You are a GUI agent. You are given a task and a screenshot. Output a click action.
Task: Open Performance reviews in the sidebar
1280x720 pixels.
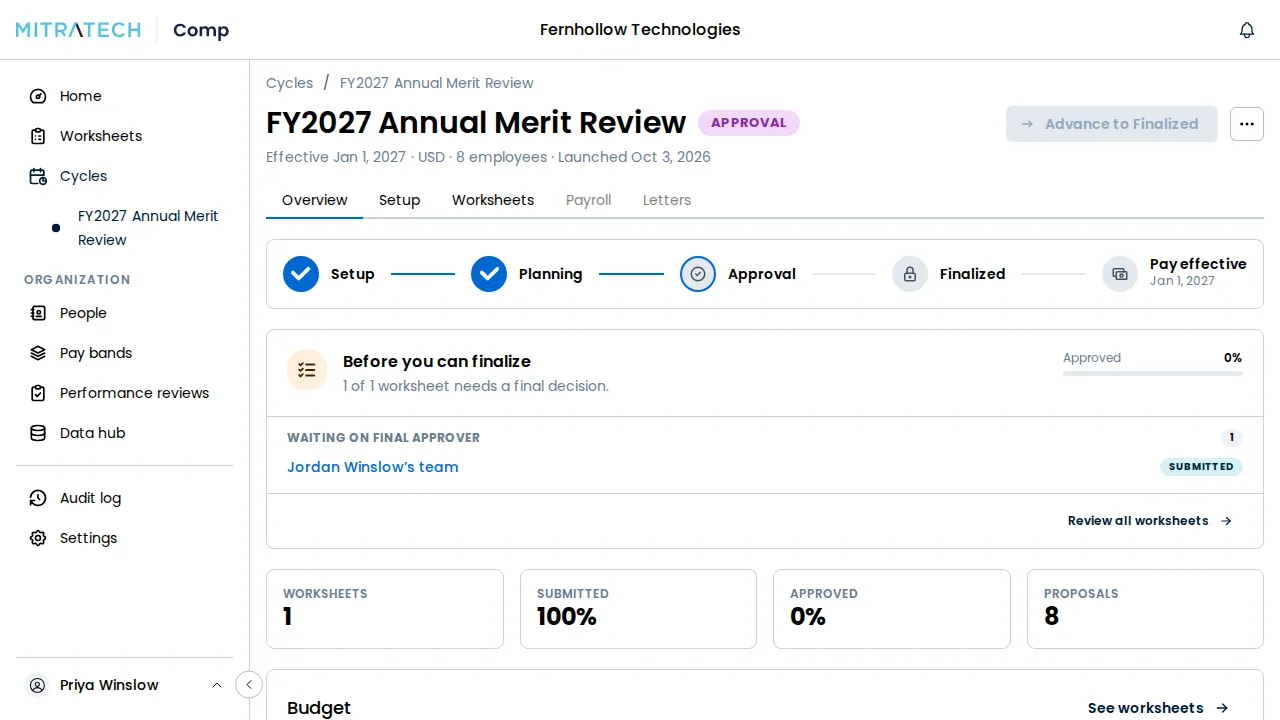[x=124, y=393]
